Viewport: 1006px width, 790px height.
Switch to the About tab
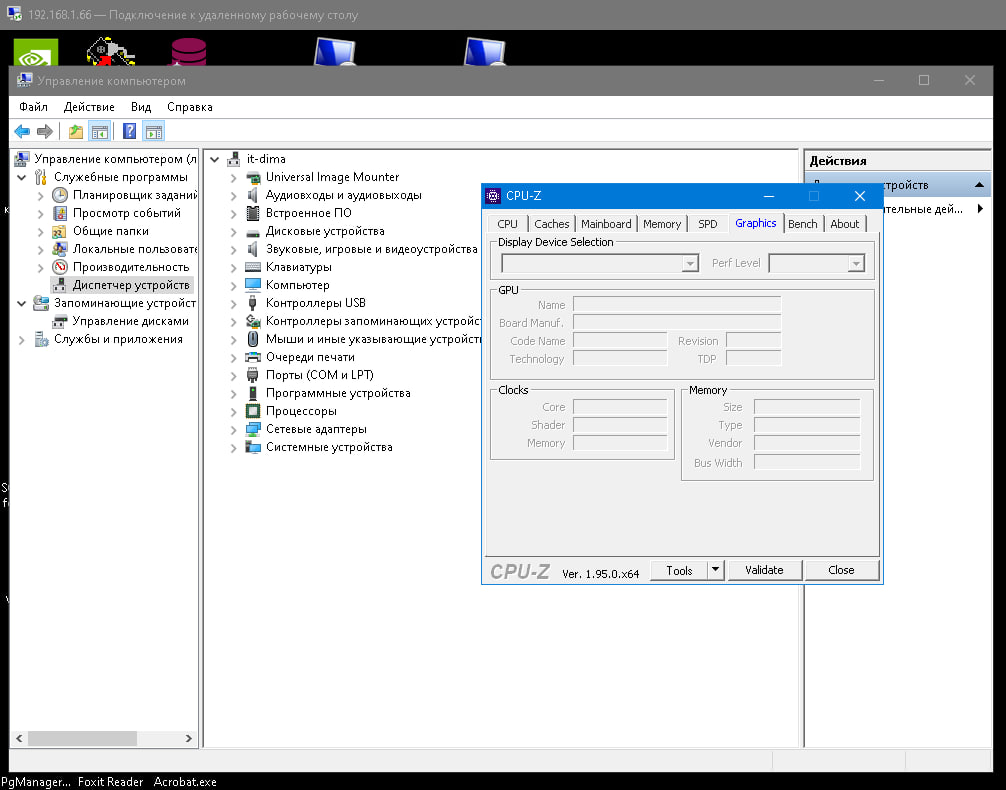845,224
